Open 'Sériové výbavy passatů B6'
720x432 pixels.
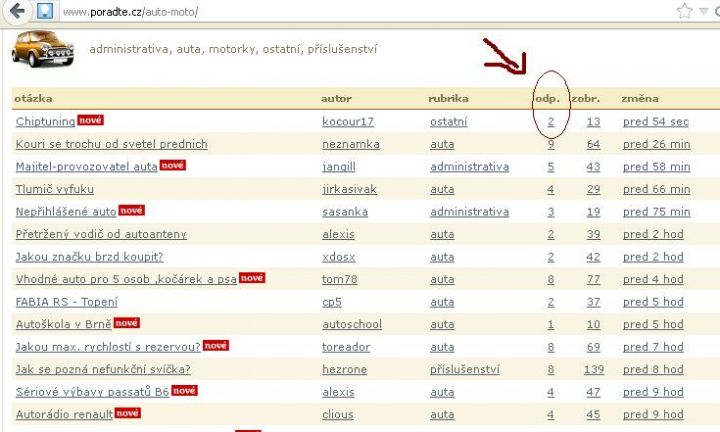pyautogui.click(x=92, y=392)
